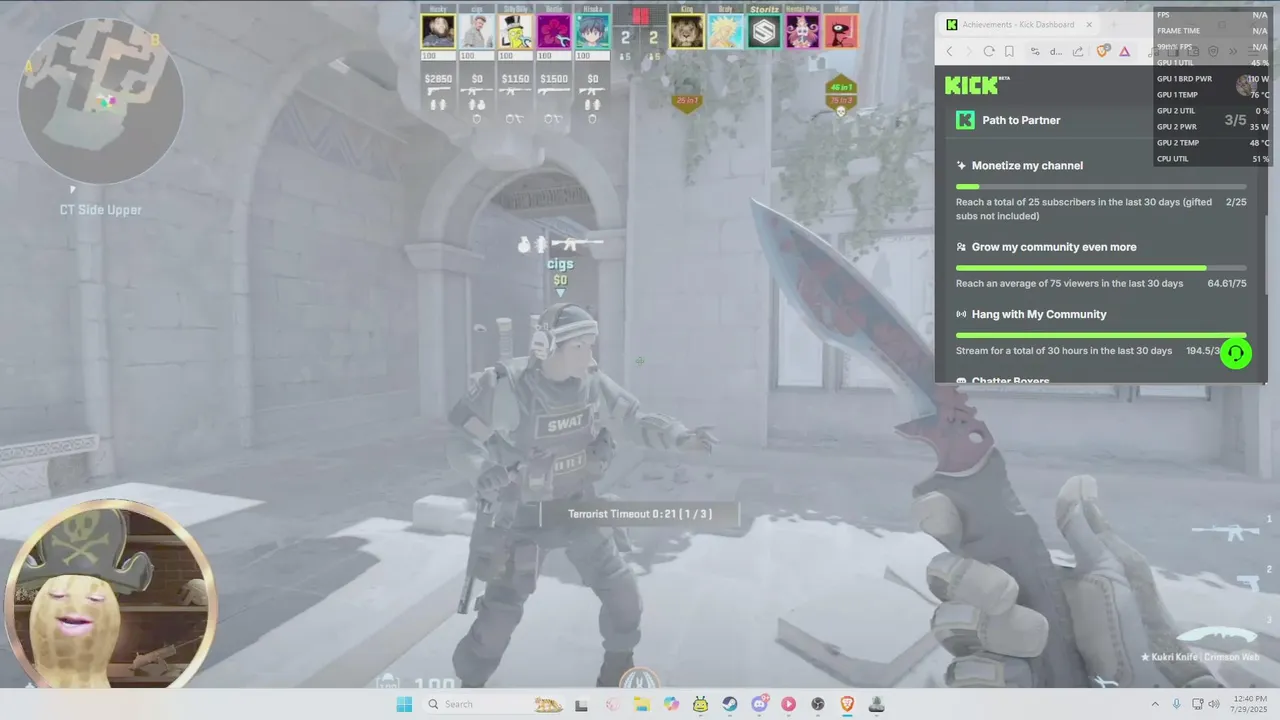Click the Hang with My Community progress bar
The image size is (1280, 720).
point(1101,335)
